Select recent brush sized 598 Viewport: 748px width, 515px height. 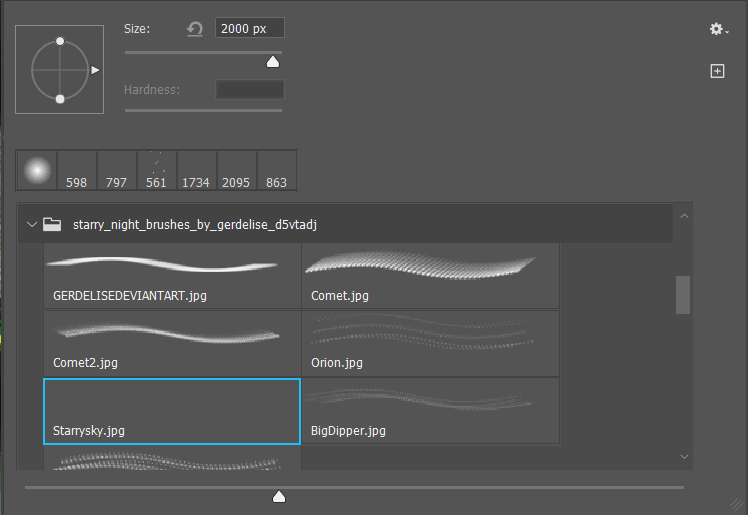(x=77, y=171)
